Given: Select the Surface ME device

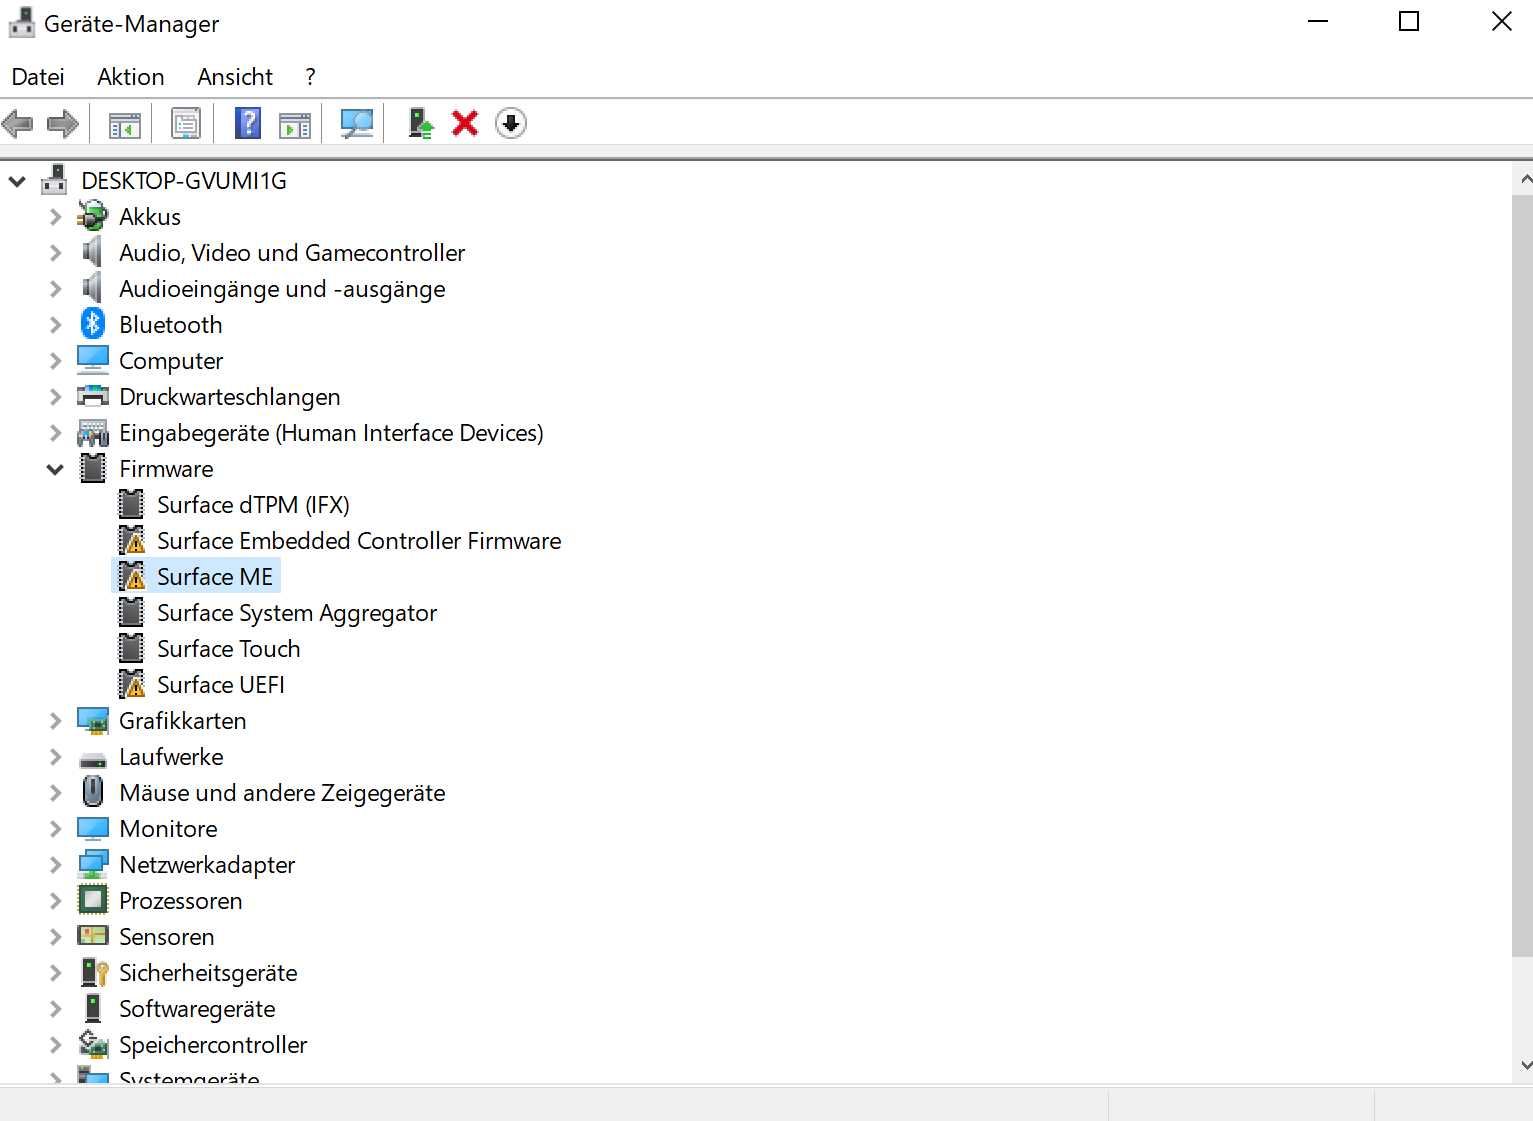Looking at the screenshot, I should click(215, 576).
